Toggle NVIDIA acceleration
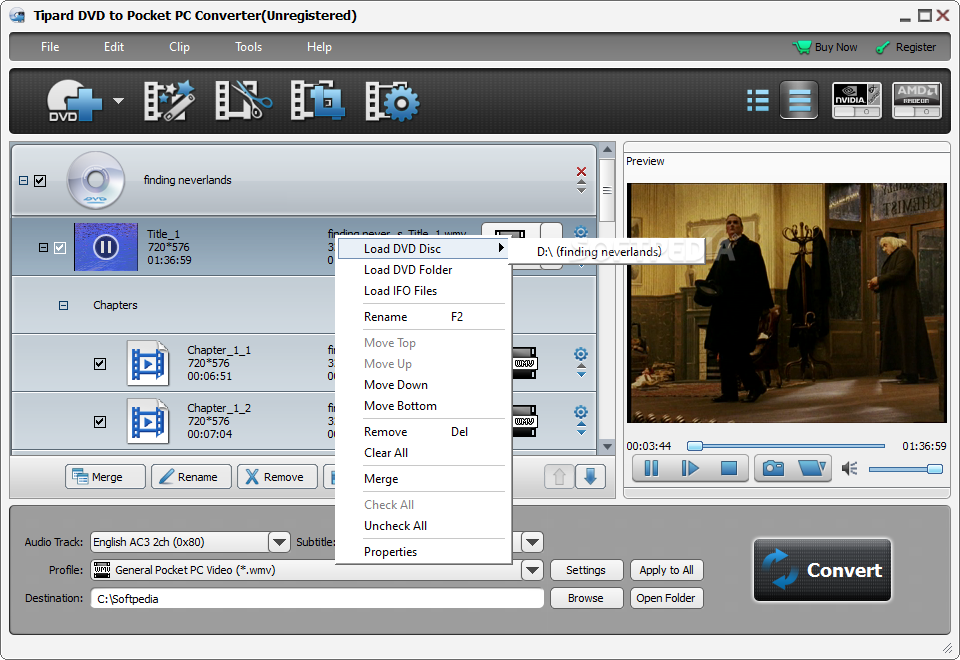960x660 pixels. click(857, 100)
